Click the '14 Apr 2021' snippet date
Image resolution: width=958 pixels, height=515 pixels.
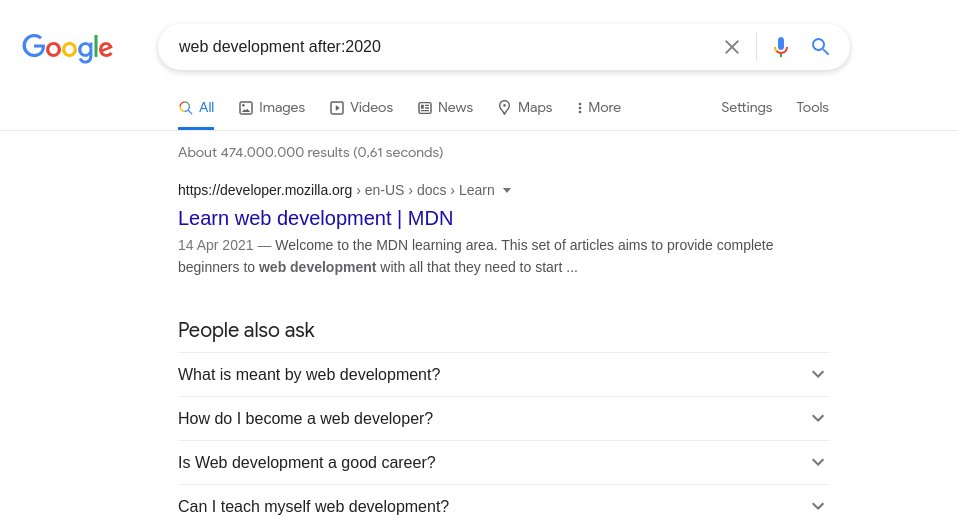coord(215,245)
